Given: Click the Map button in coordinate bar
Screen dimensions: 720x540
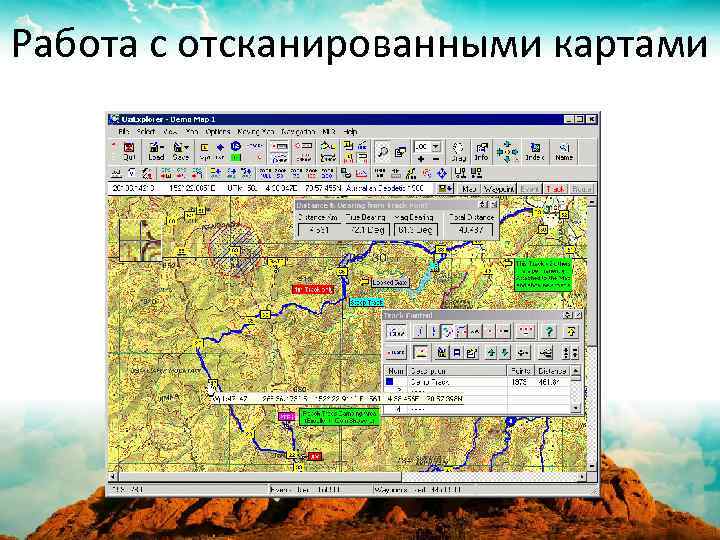Looking at the screenshot, I should (469, 189).
